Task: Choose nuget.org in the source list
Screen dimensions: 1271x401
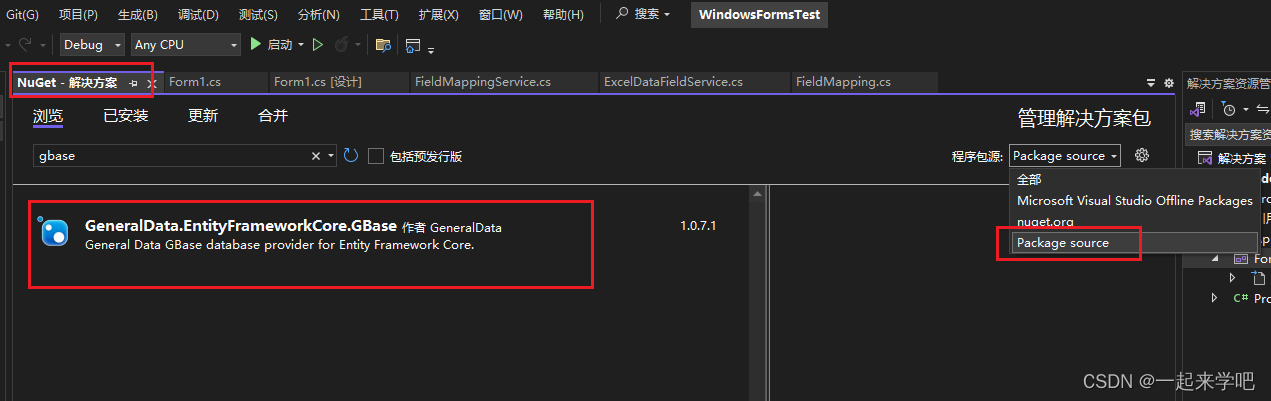Action: tap(1133, 222)
